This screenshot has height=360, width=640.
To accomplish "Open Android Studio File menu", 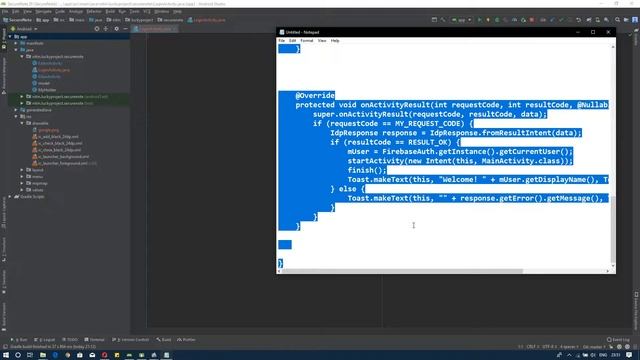I will pyautogui.click(x=5, y=11).
